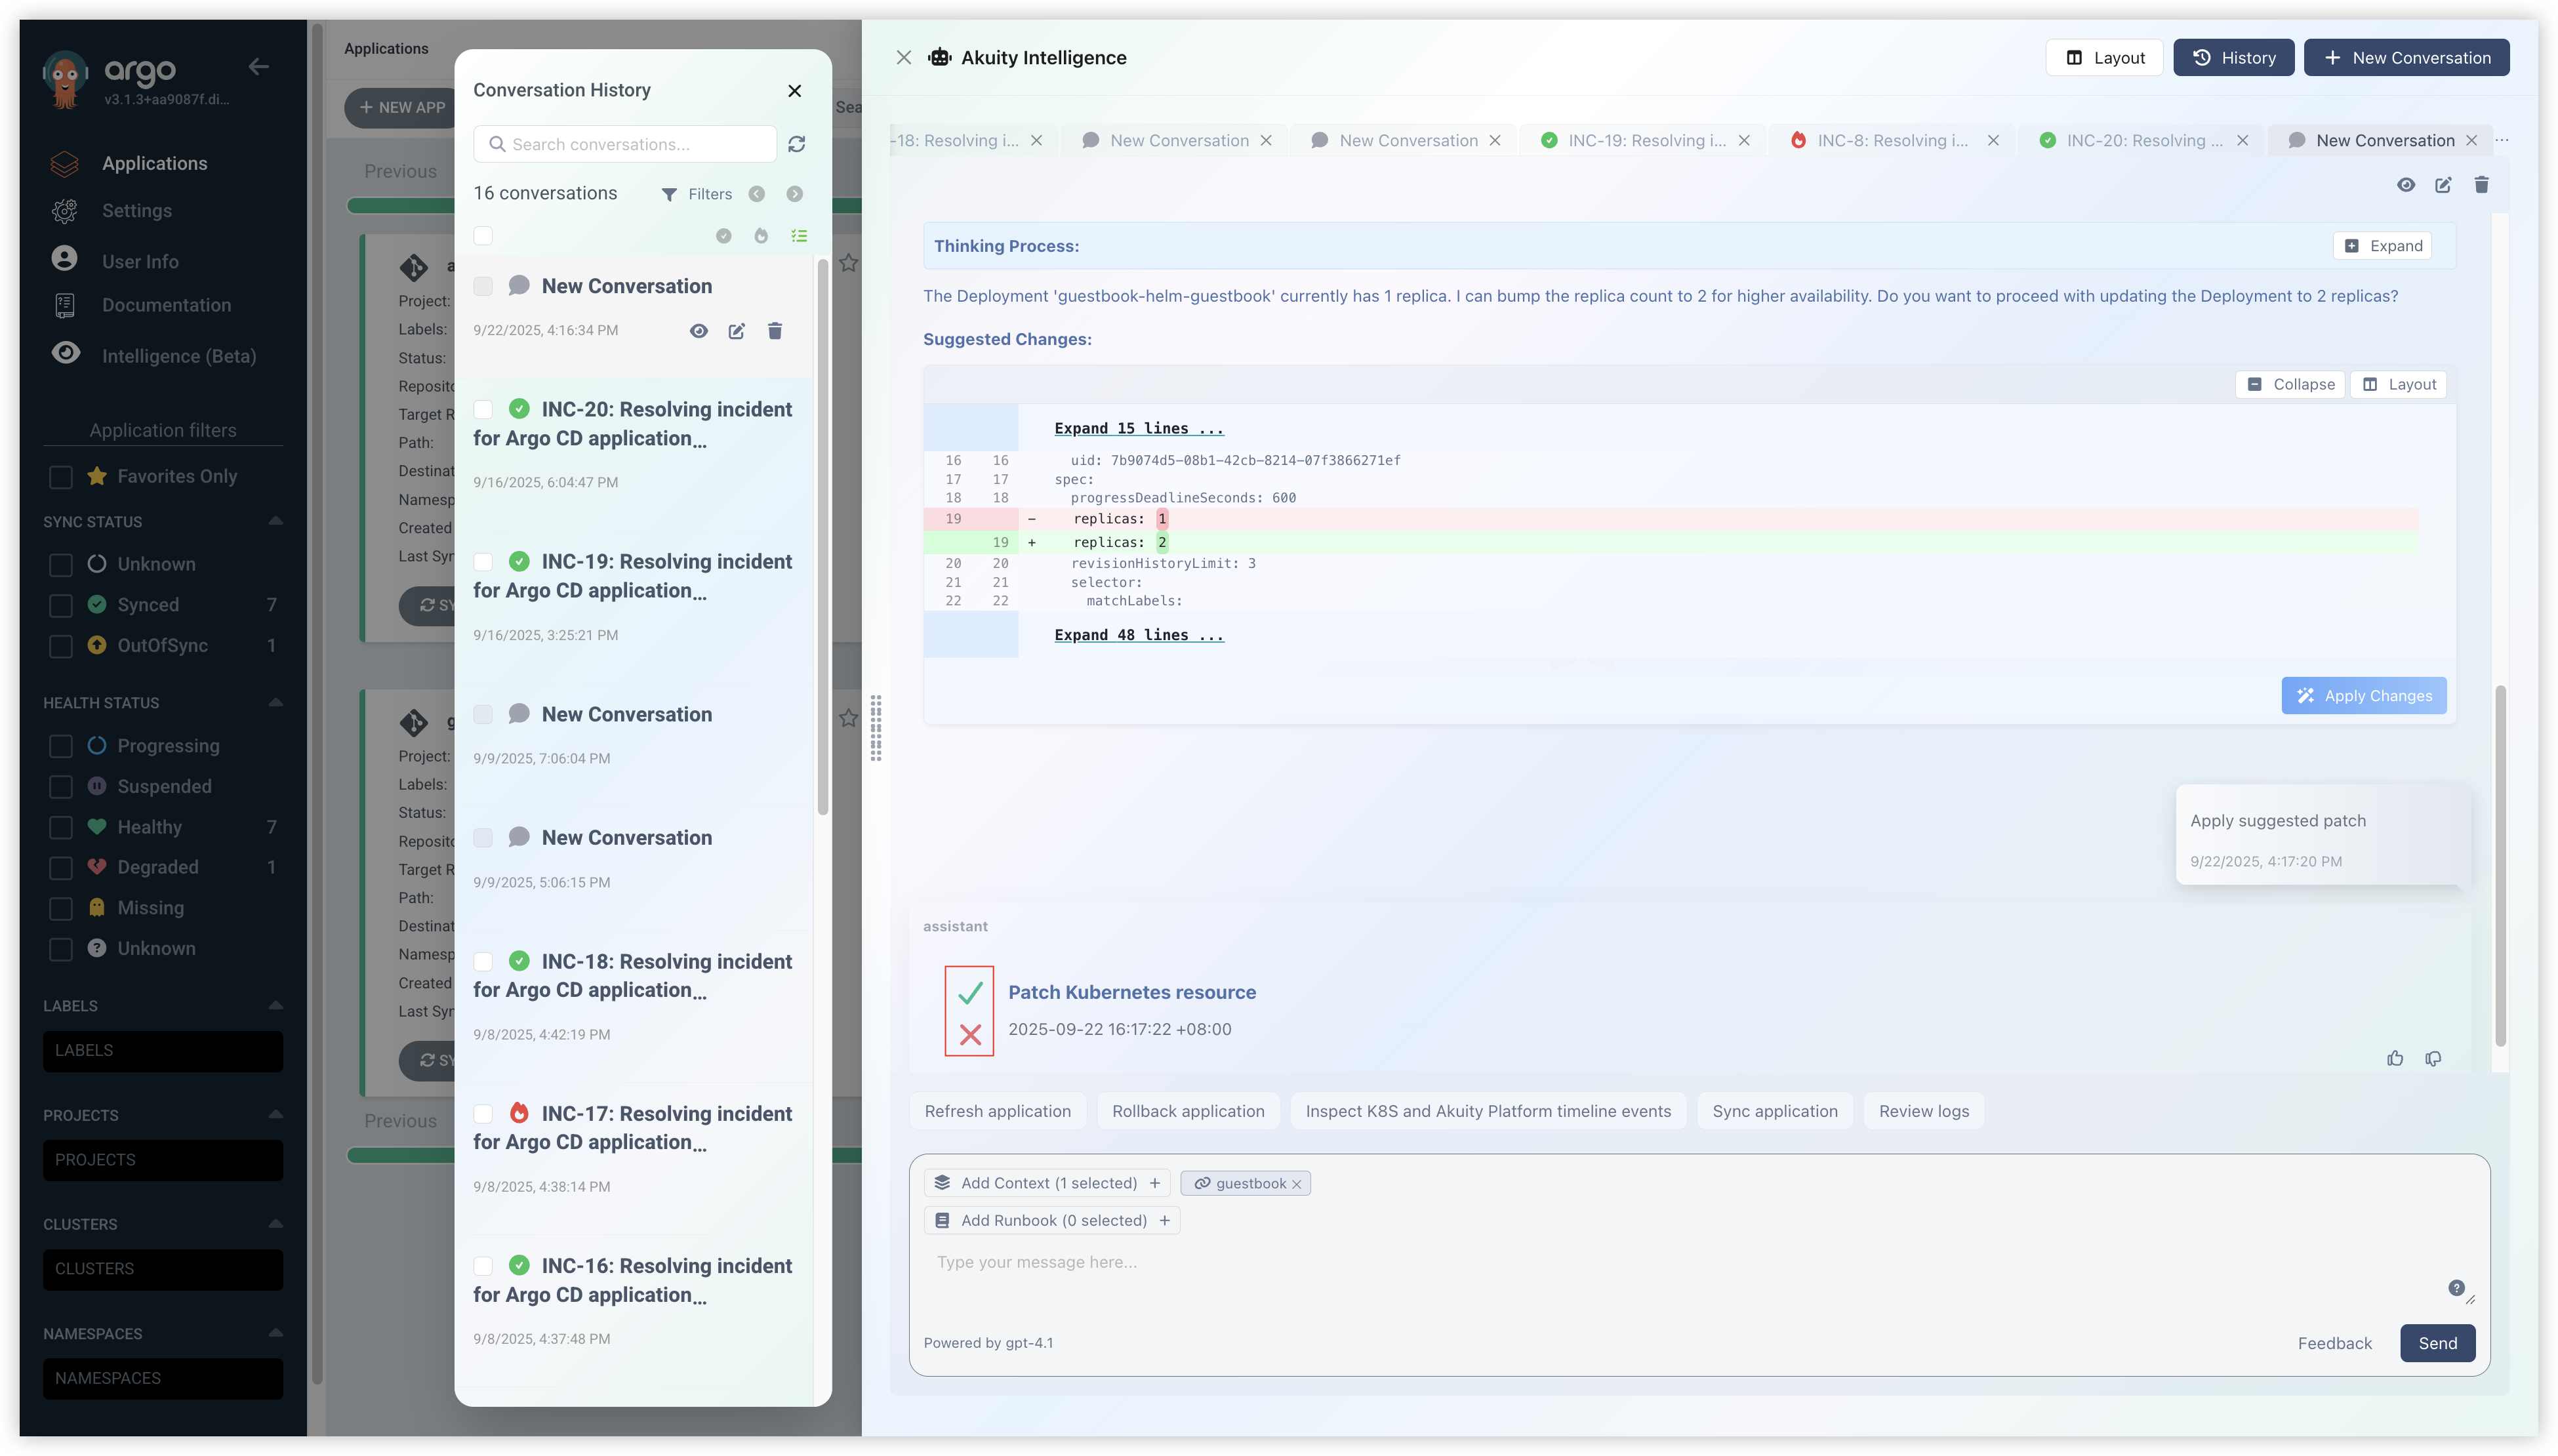The width and height of the screenshot is (2558, 1456).
Task: Rename the top New Conversation entry
Action: tap(736, 331)
